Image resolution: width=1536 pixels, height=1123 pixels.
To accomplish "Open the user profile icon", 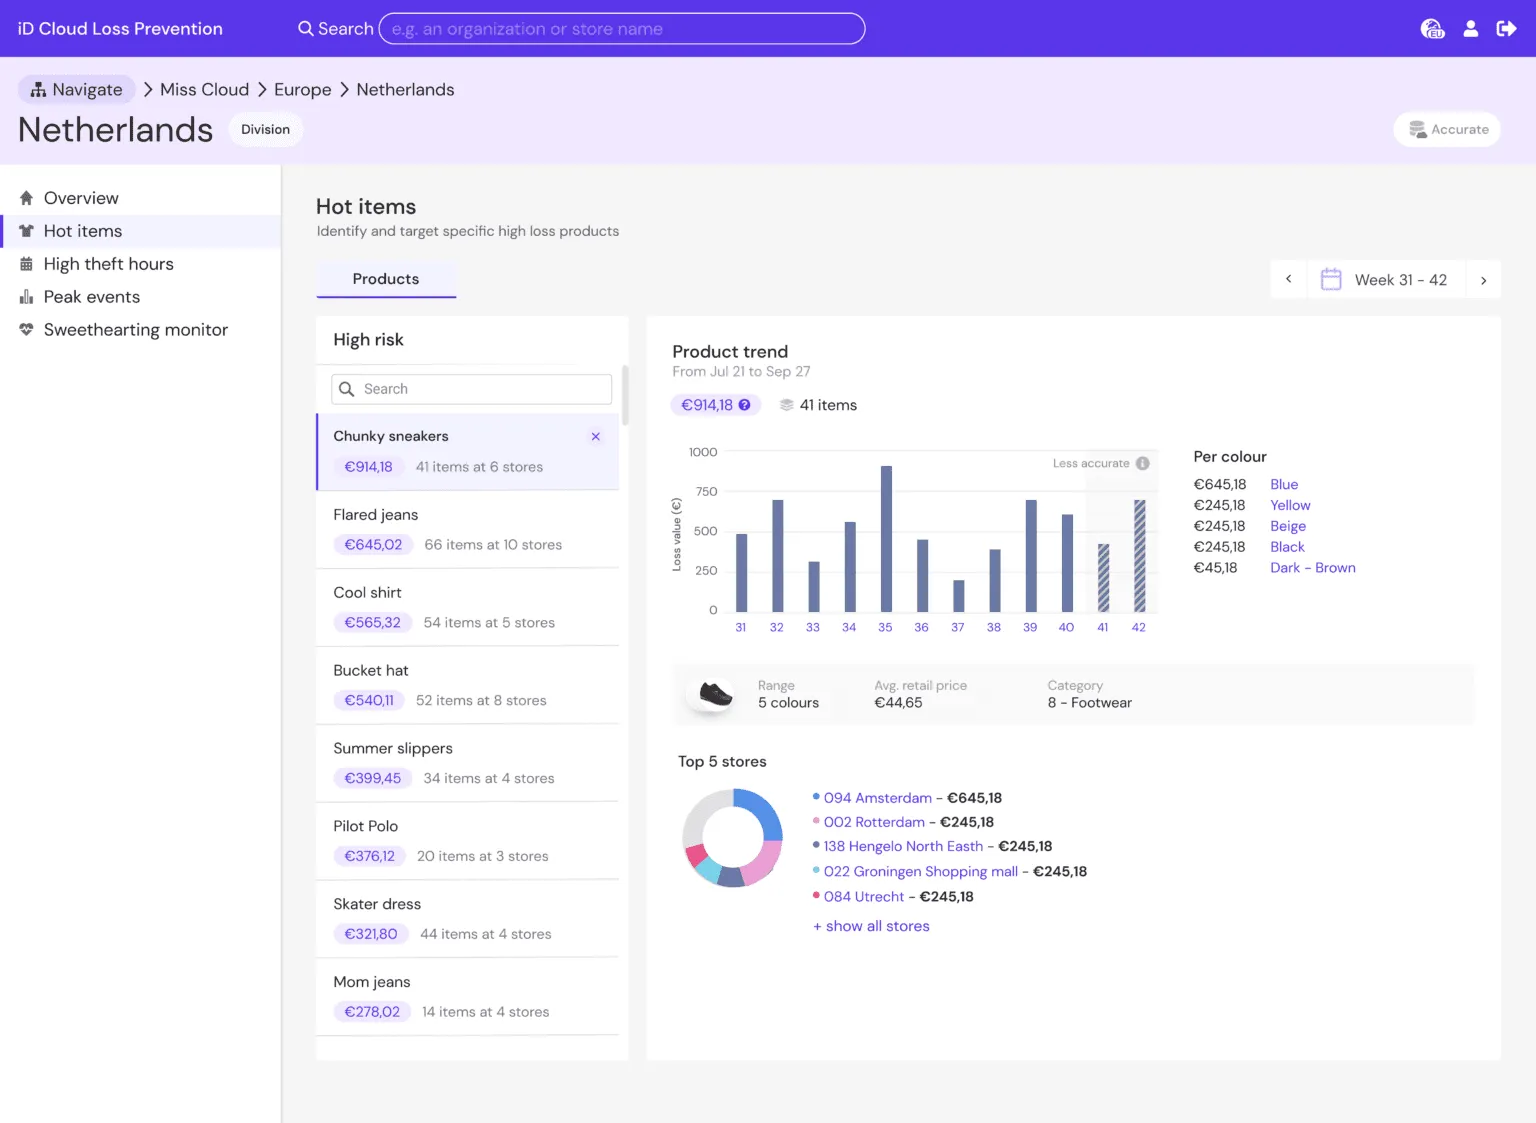I will [x=1470, y=29].
